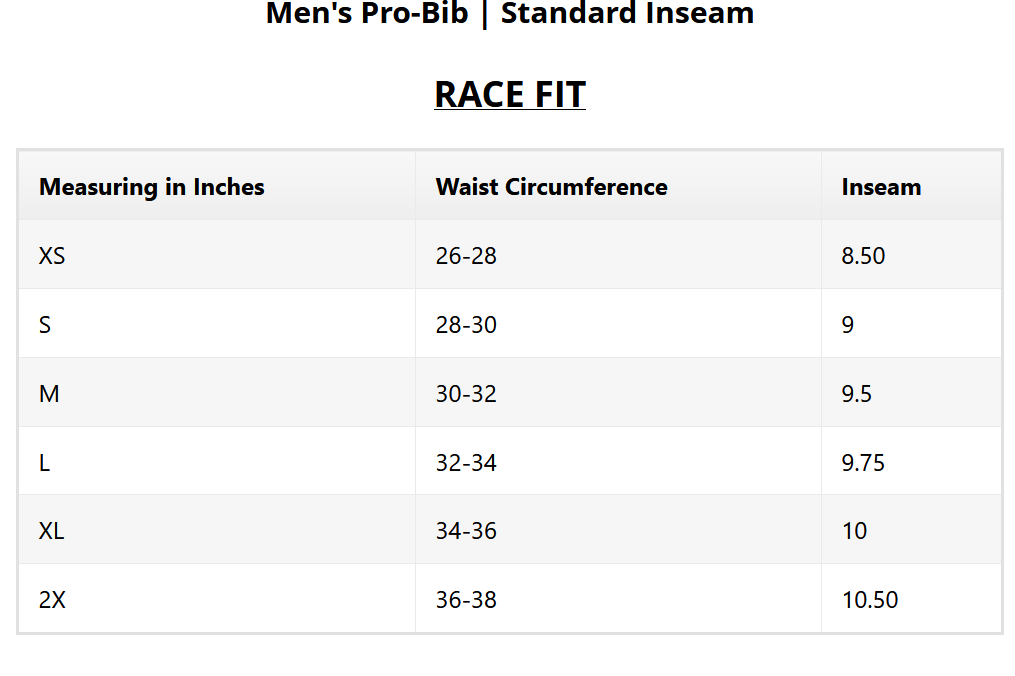
Task: Click the 9.5 inseam value
Action: pyautogui.click(x=857, y=394)
